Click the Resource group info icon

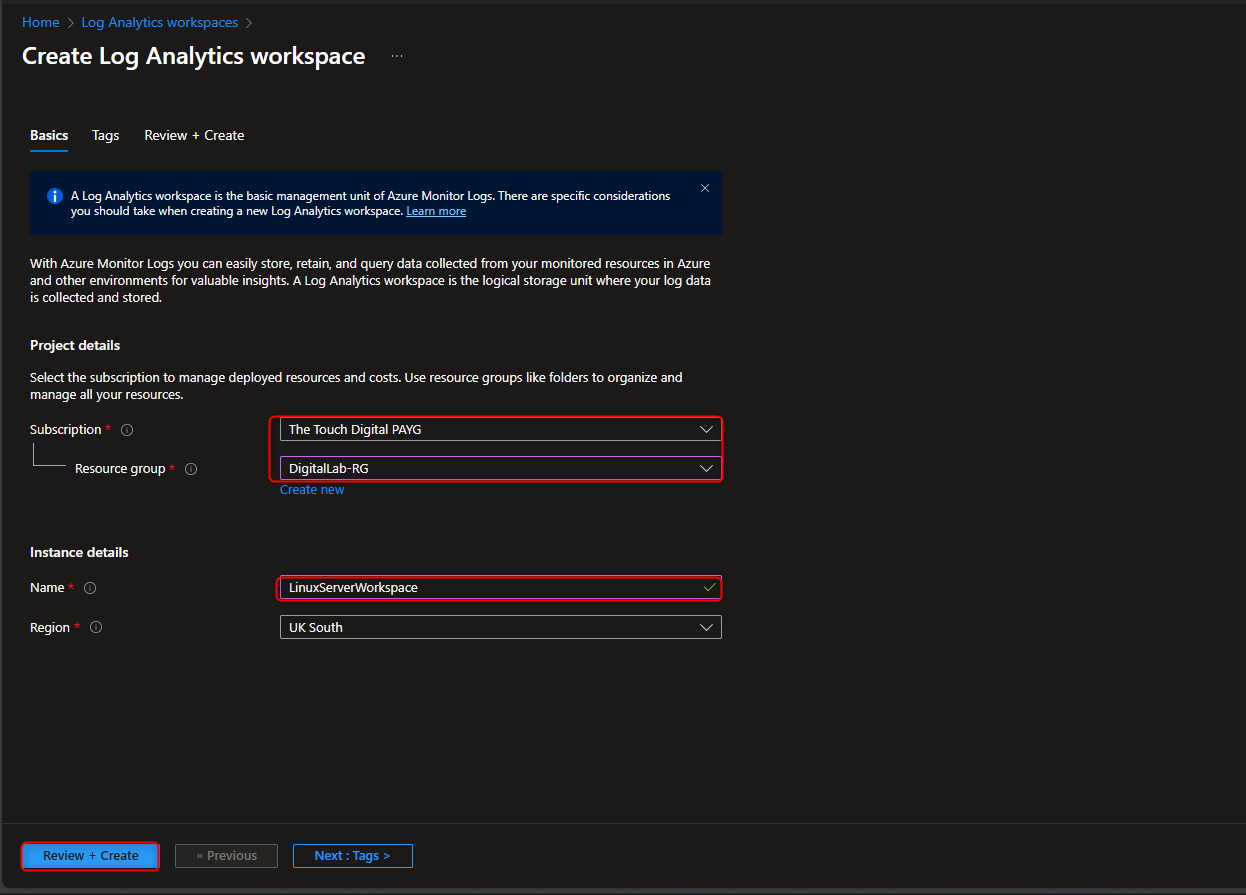191,468
